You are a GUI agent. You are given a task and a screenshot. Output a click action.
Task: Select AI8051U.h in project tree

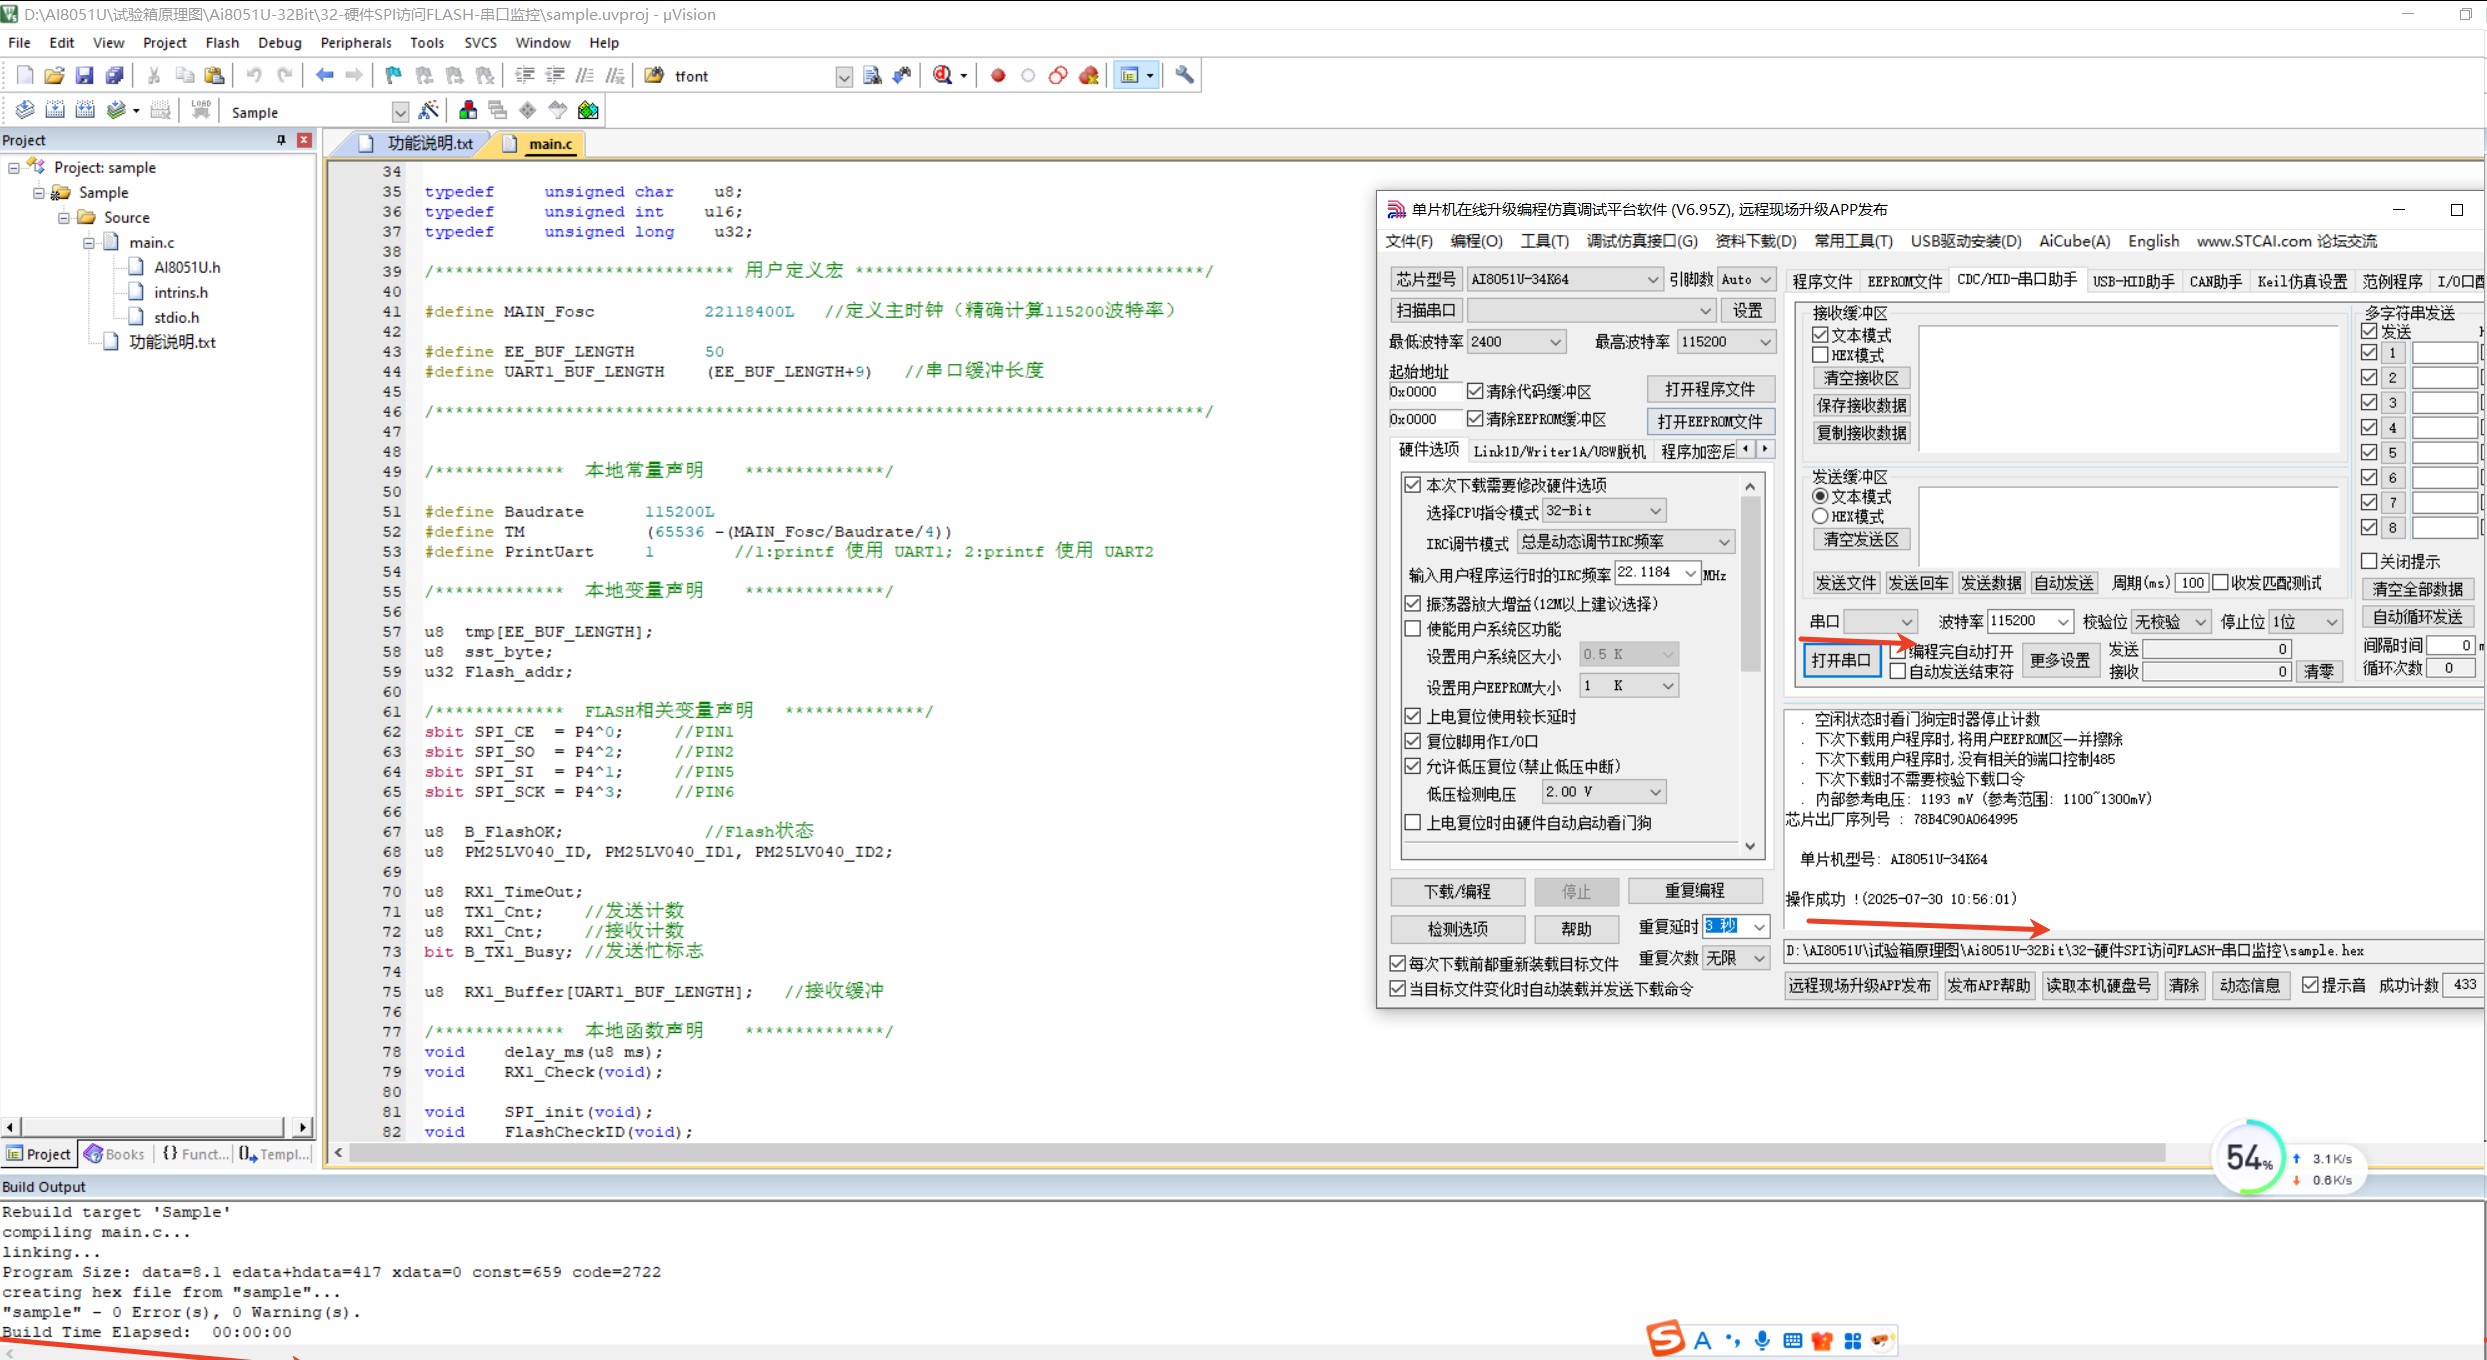click(x=187, y=267)
